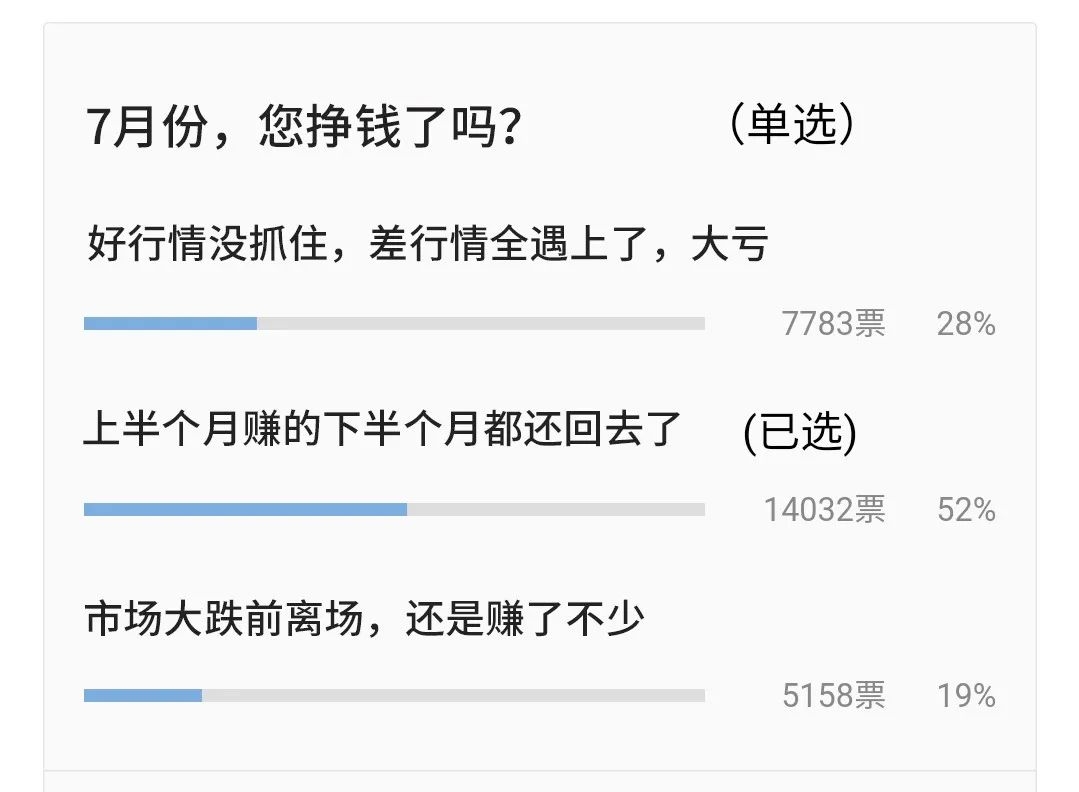Screen dimensions: 1079x792
Task: Click gray unfilled bar of 52% option
Action: [555, 509]
